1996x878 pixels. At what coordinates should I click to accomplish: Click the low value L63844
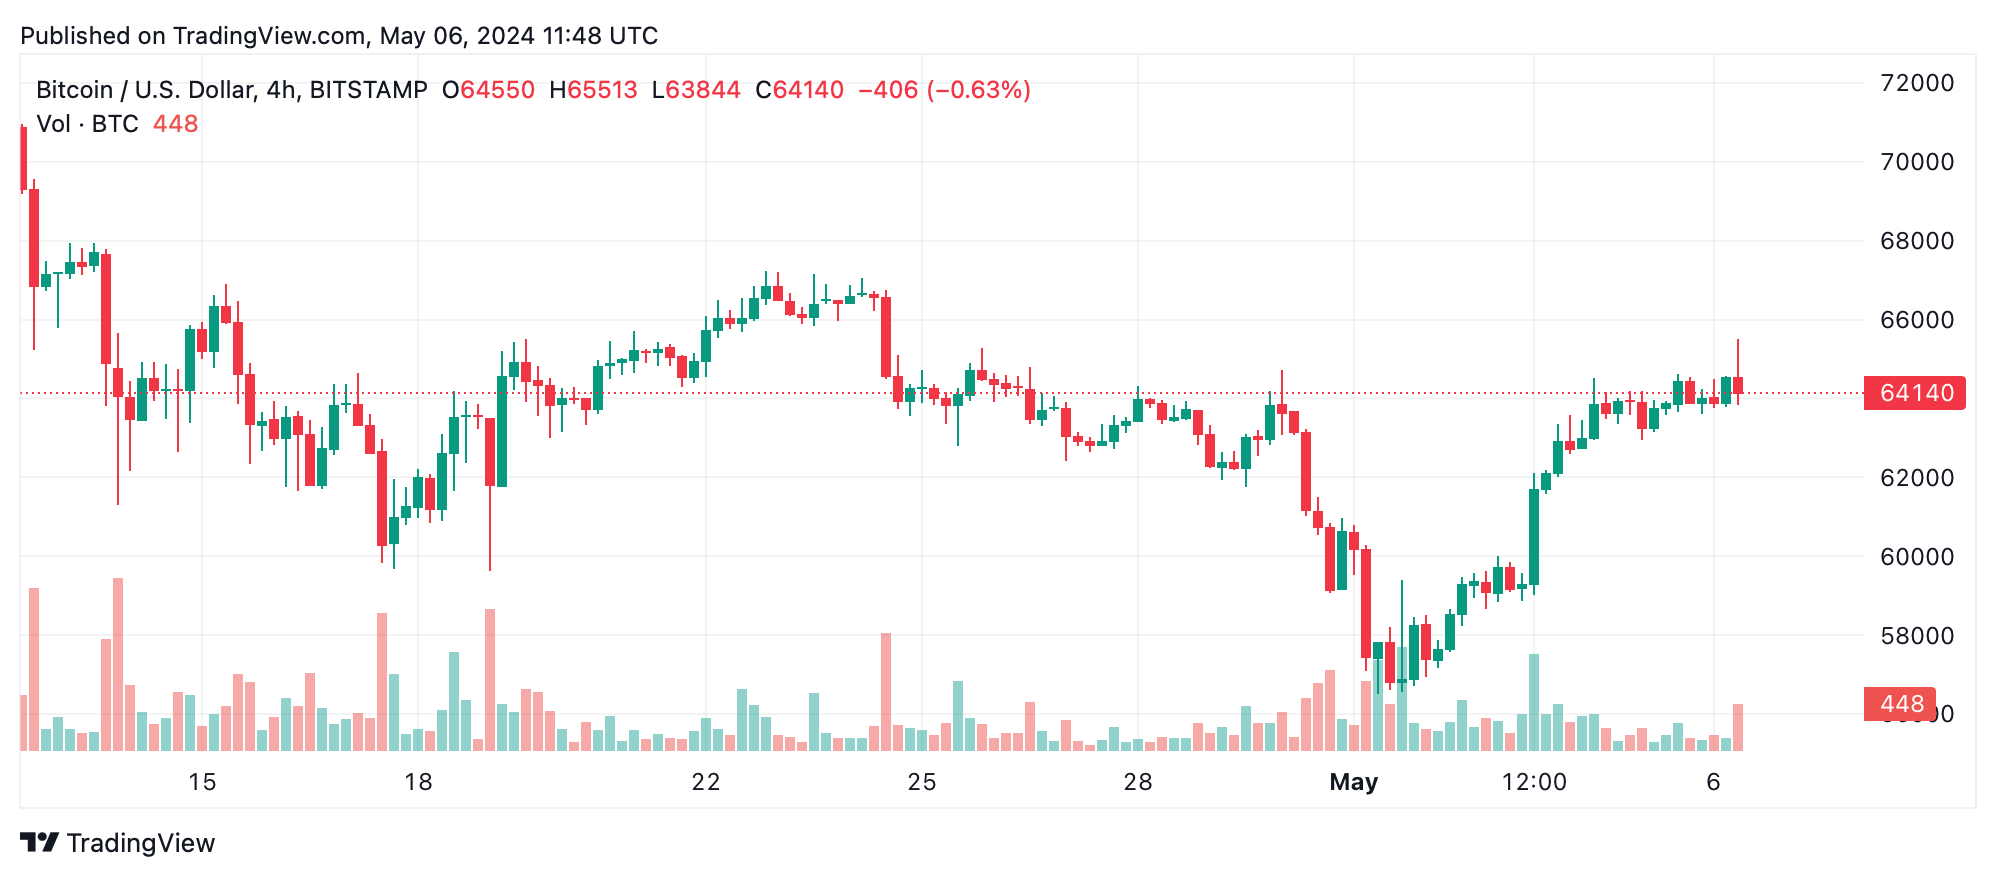696,90
